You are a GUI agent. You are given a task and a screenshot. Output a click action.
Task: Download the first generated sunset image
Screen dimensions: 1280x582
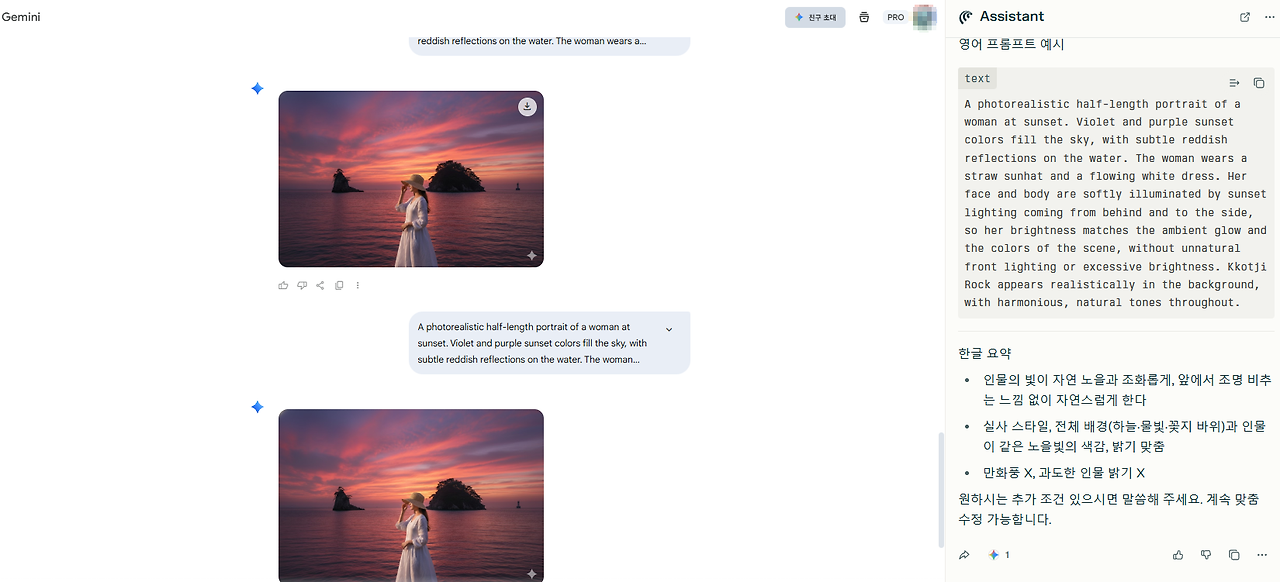(527, 107)
